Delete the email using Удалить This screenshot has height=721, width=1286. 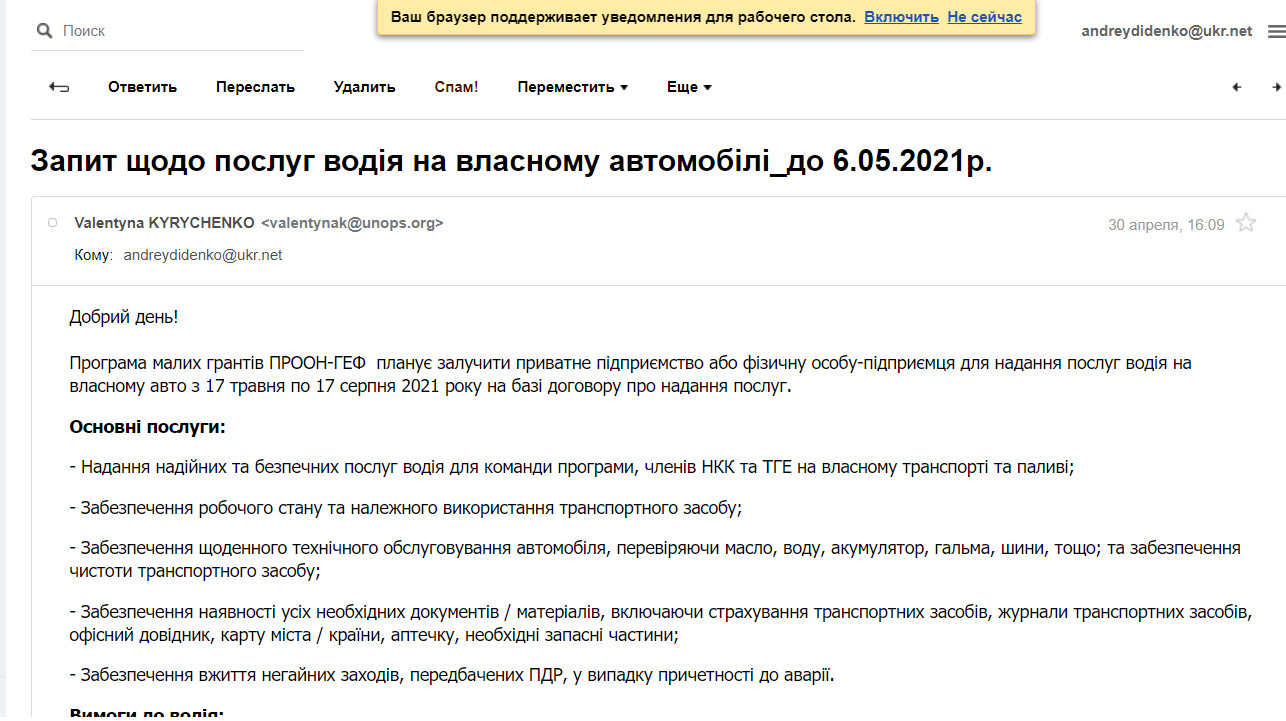point(364,87)
